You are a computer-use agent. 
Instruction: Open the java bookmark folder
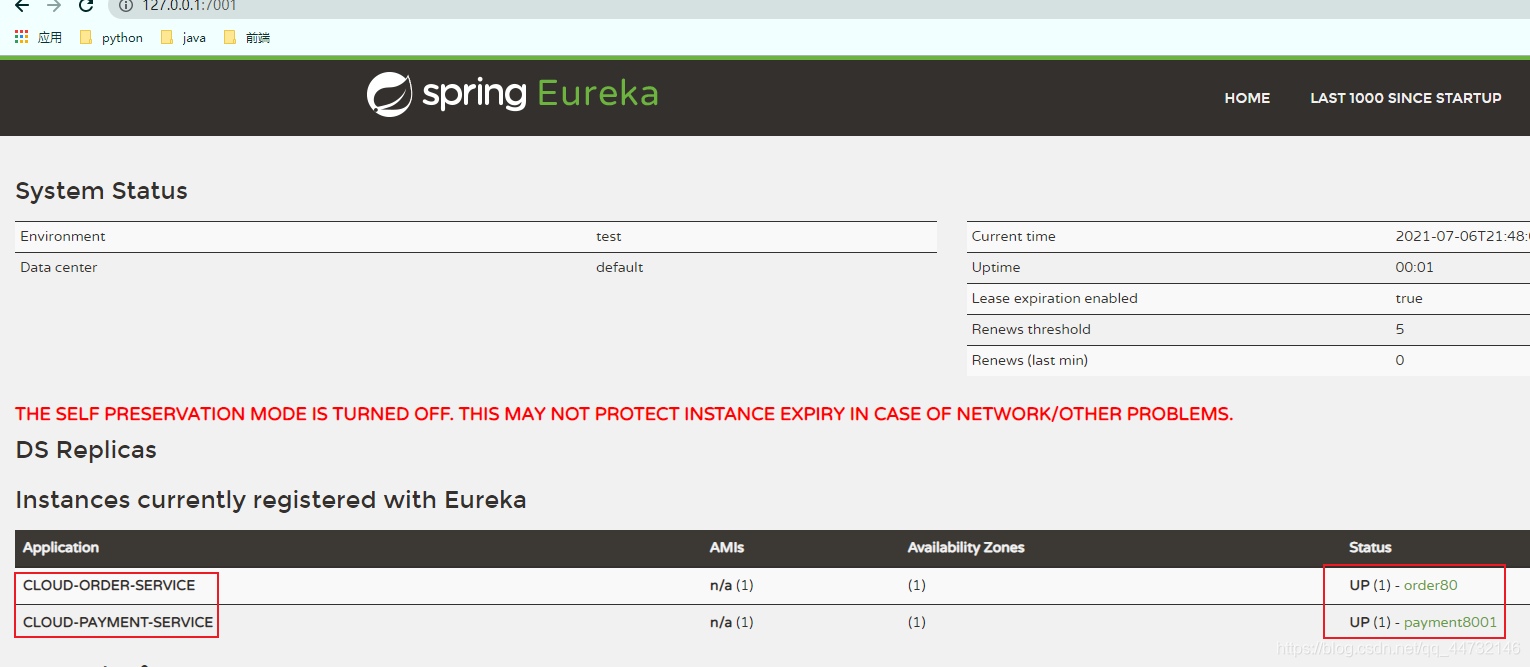tap(183, 37)
